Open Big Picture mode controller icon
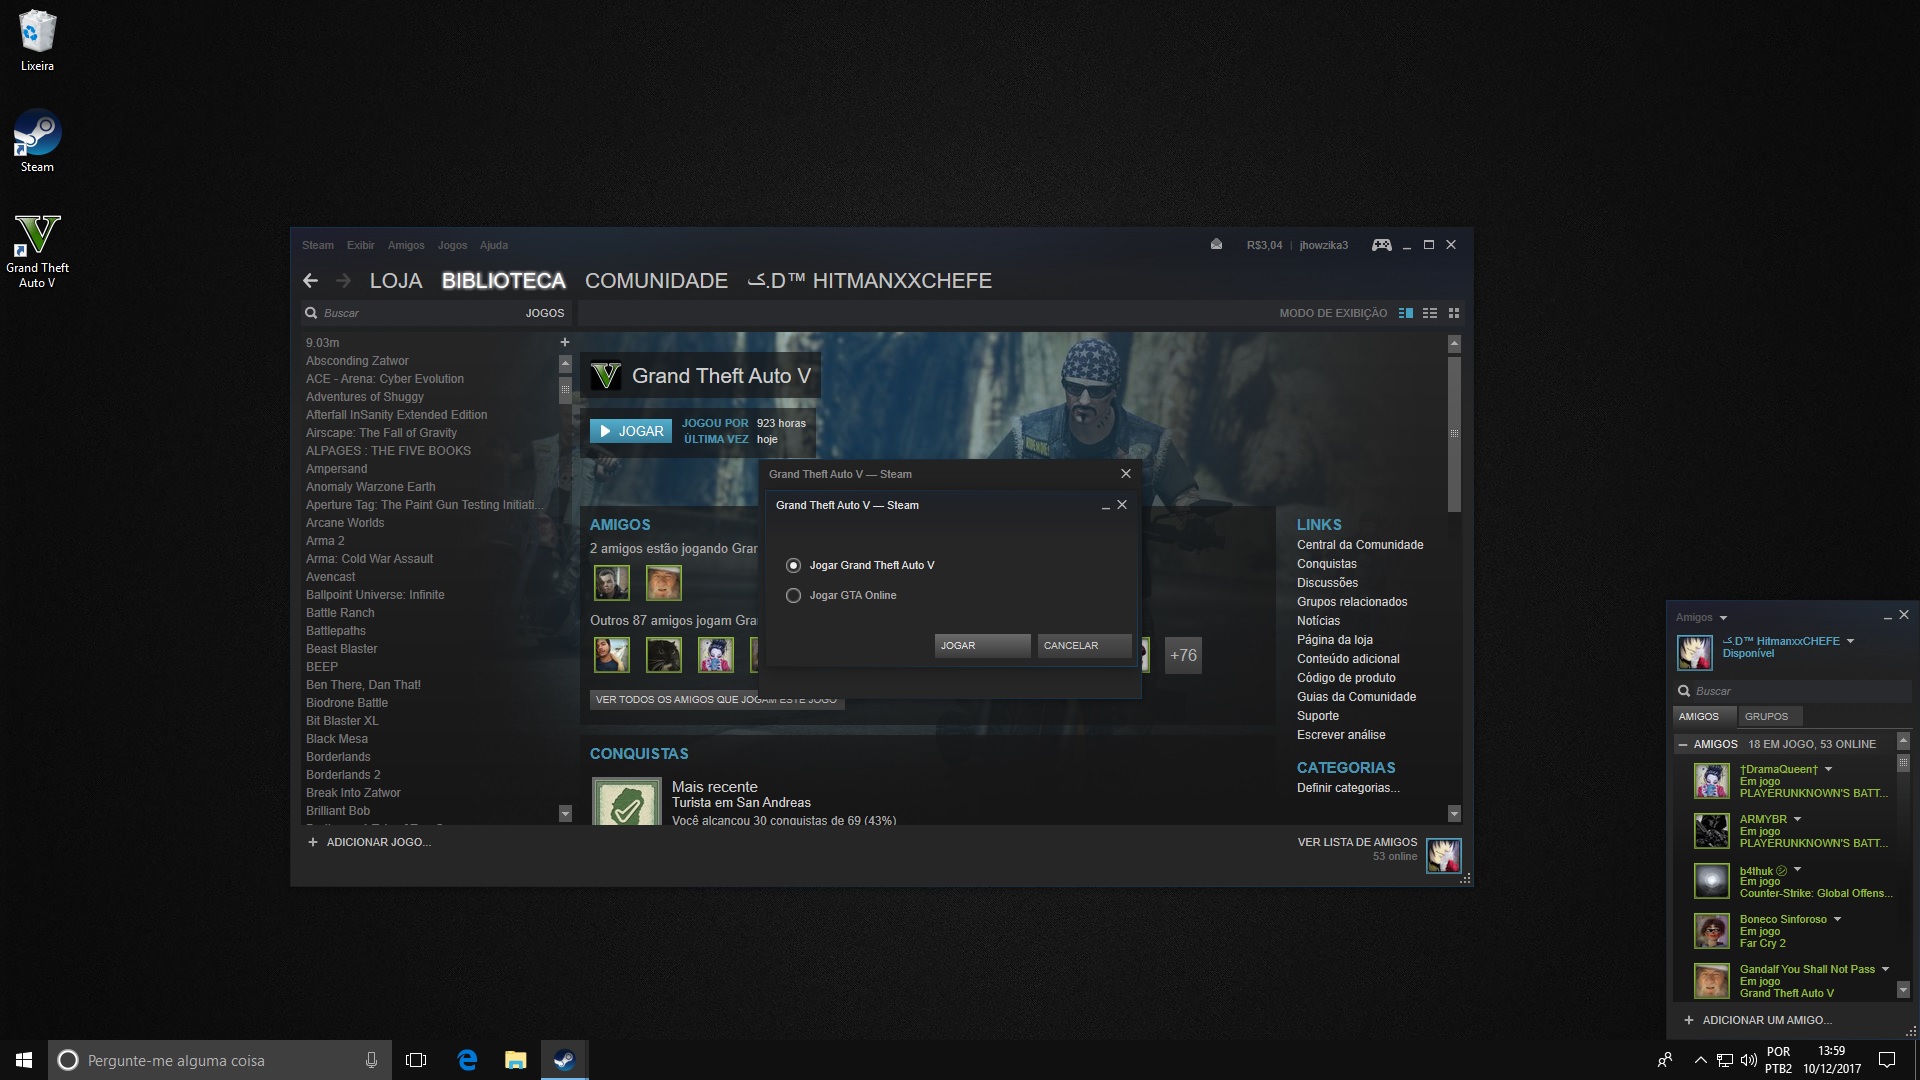 pos(1381,245)
